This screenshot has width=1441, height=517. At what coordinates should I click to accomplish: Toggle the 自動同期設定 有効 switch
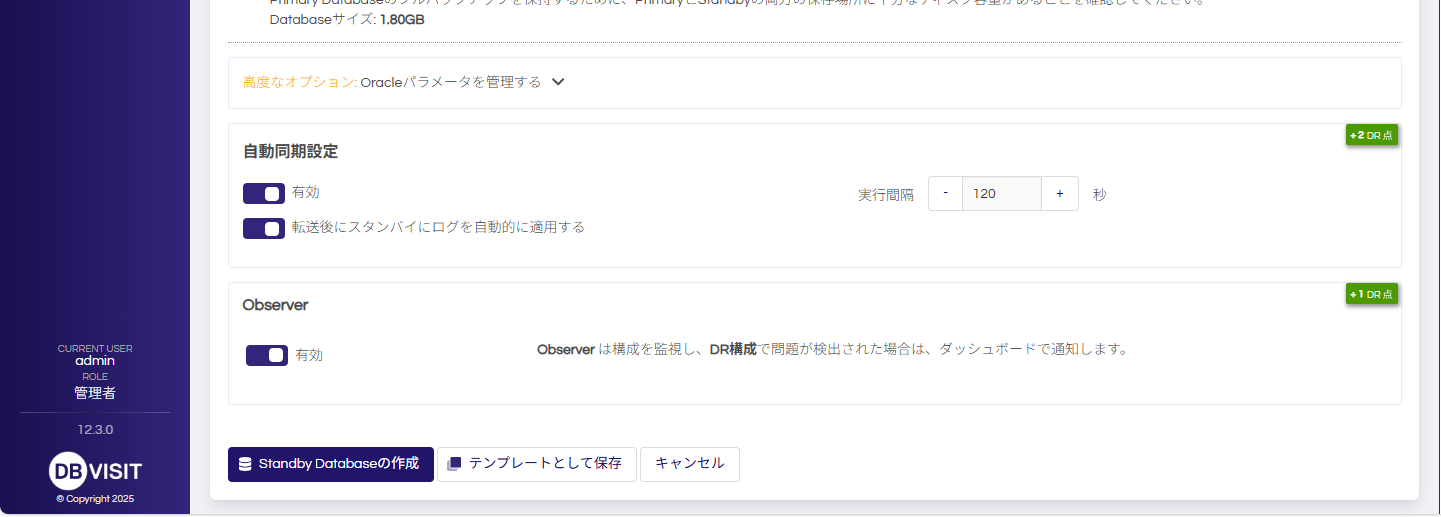264,193
